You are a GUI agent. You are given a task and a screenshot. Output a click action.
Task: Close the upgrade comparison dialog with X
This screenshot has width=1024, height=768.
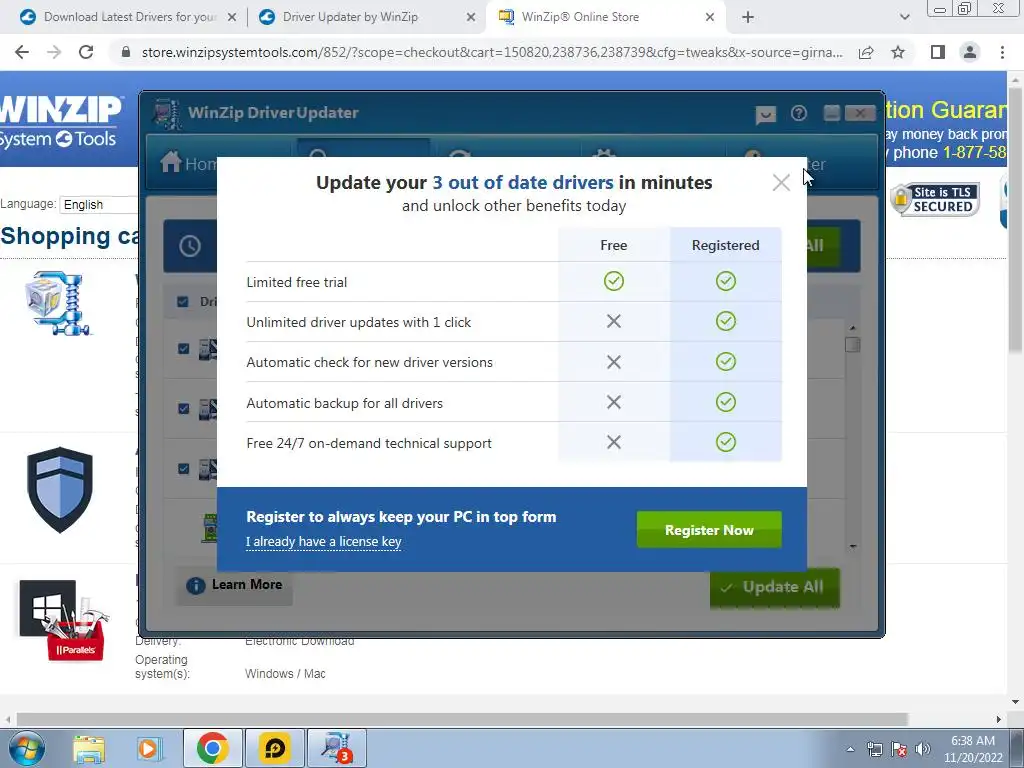click(x=781, y=182)
